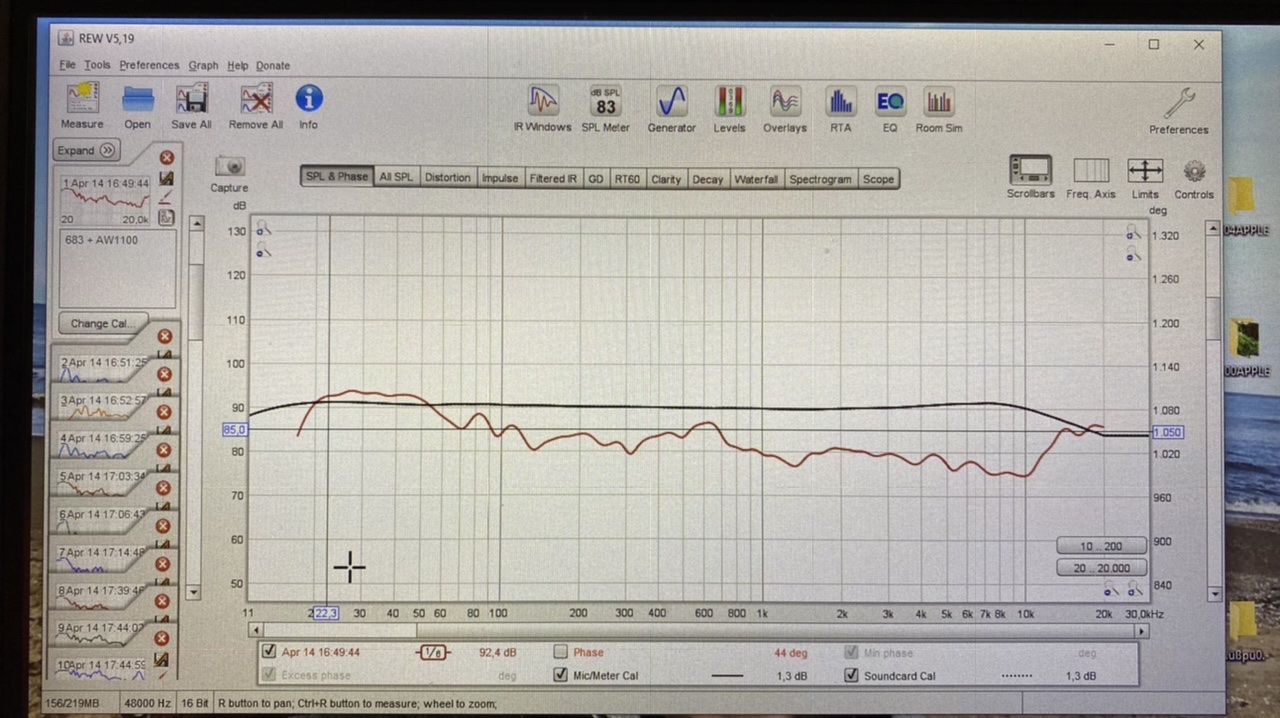
Task: Toggle the Apr 14 16:49:44 trace checkbox
Action: tap(268, 652)
